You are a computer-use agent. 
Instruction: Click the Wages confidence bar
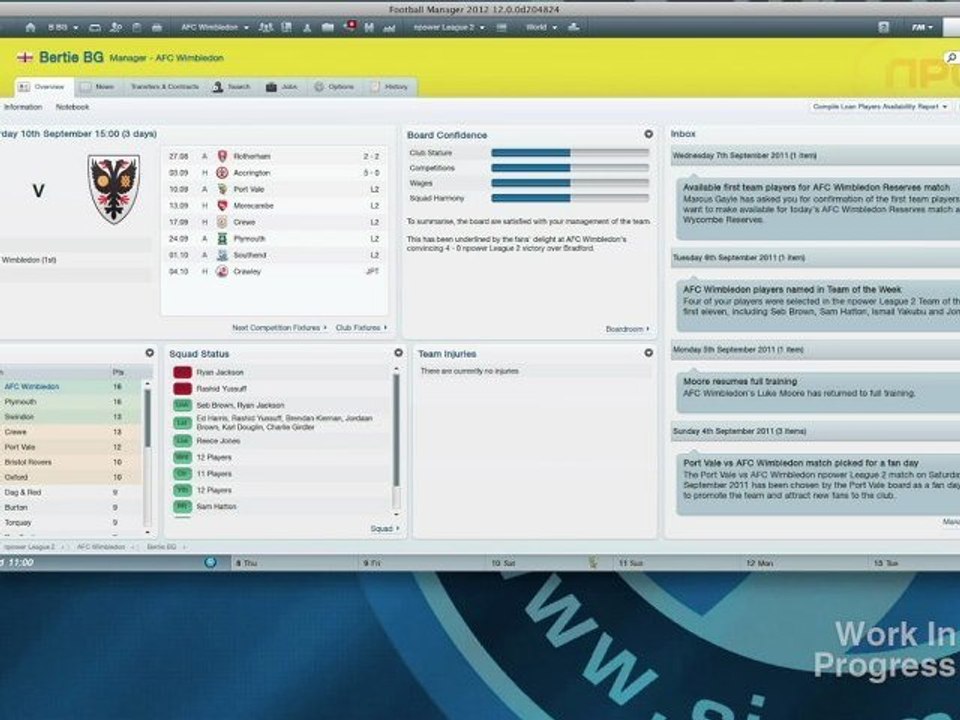[x=570, y=183]
